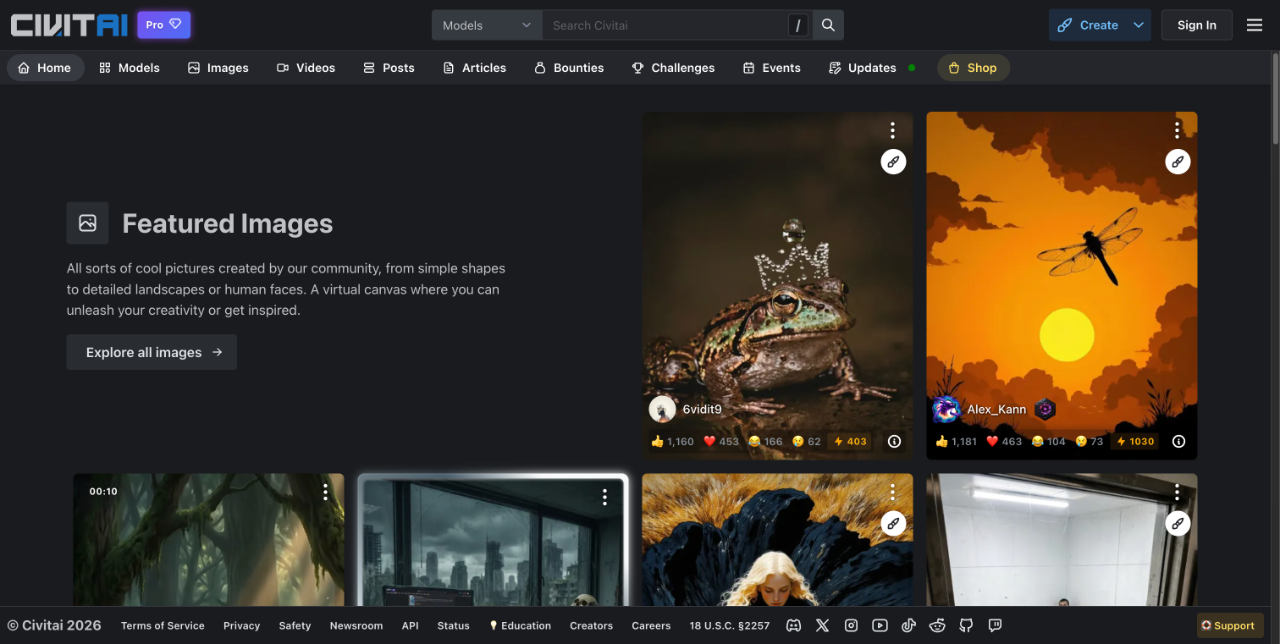The height and width of the screenshot is (644, 1280).
Task: Click the Explore all images button
Action: tap(151, 352)
